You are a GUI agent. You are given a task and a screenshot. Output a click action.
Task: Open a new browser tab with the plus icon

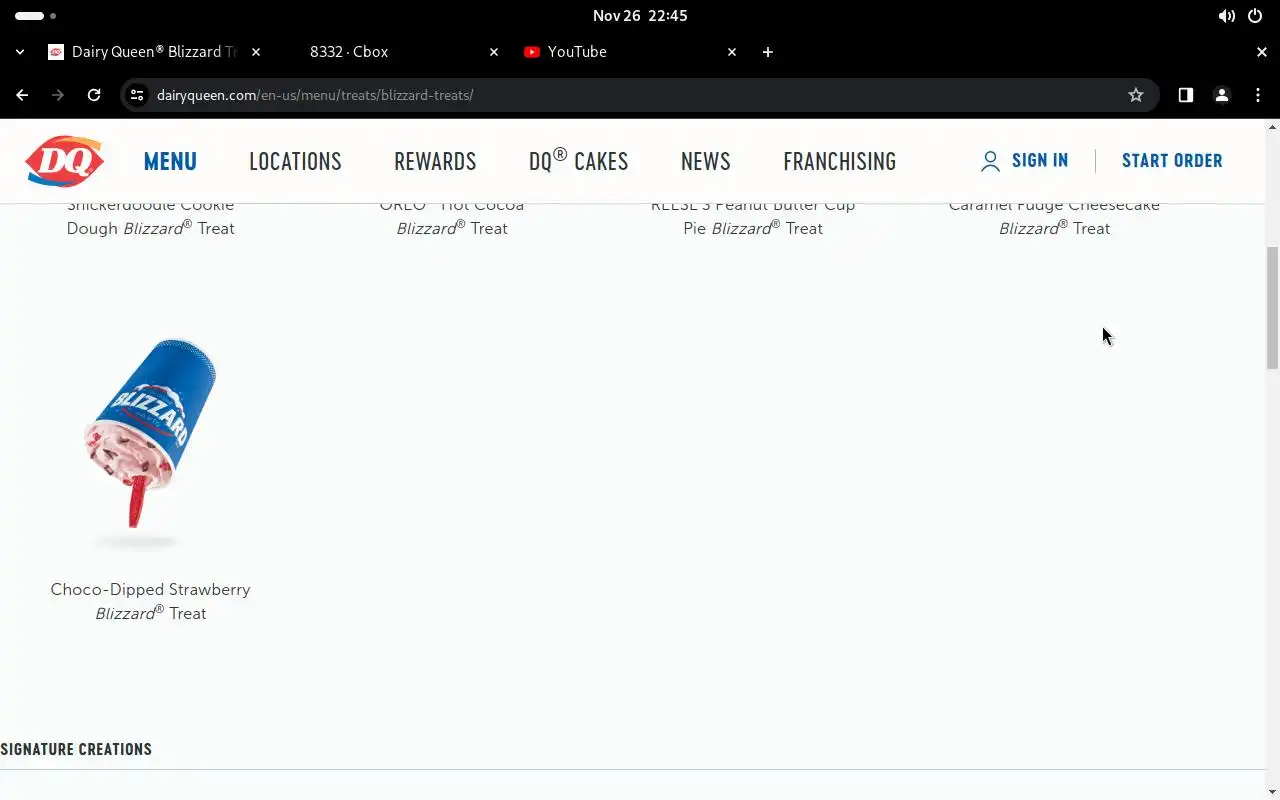click(768, 52)
